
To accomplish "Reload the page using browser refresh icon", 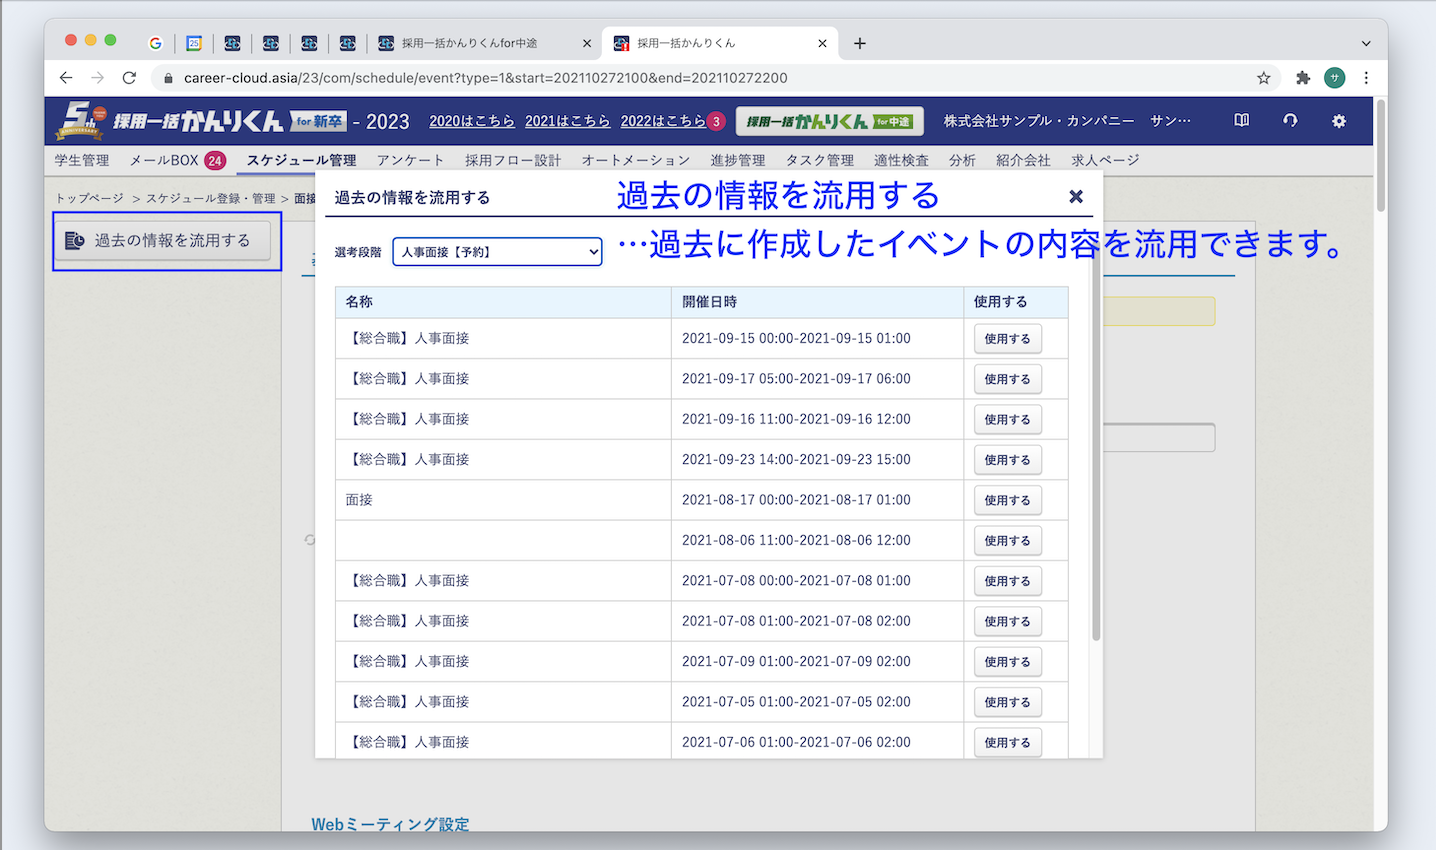I will [x=129, y=78].
